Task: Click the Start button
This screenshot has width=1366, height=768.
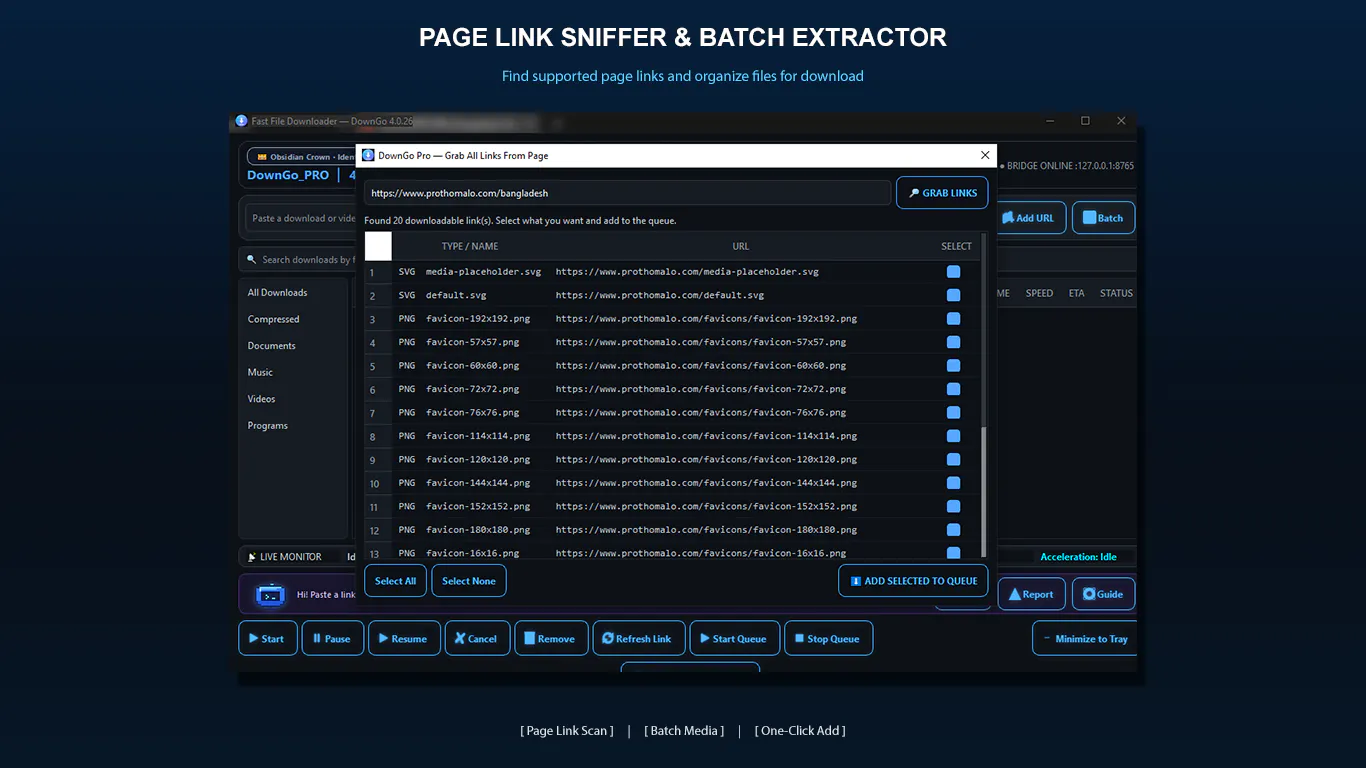Action: 268,638
